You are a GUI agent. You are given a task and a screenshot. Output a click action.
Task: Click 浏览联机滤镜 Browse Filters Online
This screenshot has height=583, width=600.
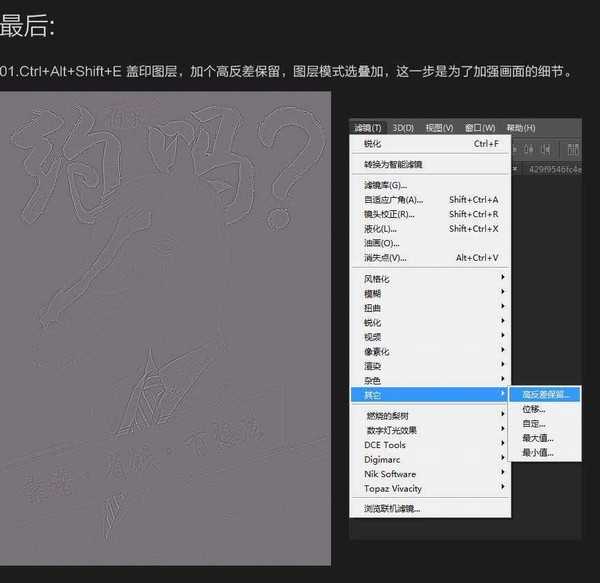392,509
